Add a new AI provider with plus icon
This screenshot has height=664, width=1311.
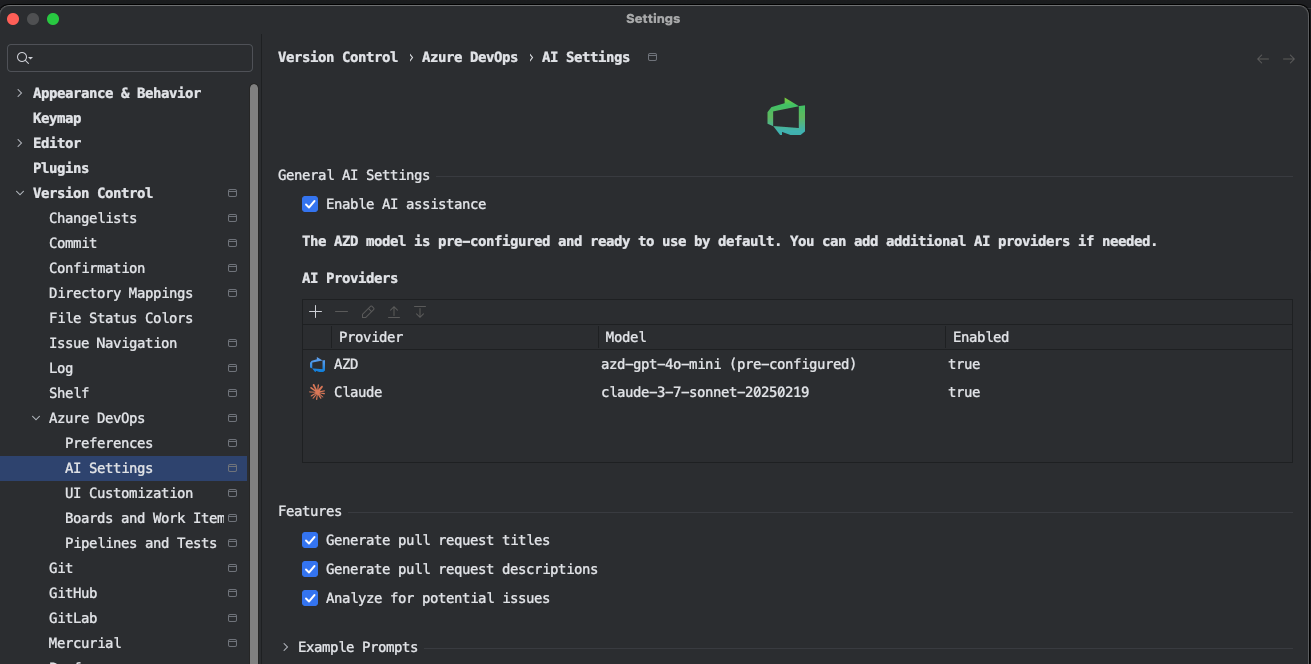tap(316, 312)
